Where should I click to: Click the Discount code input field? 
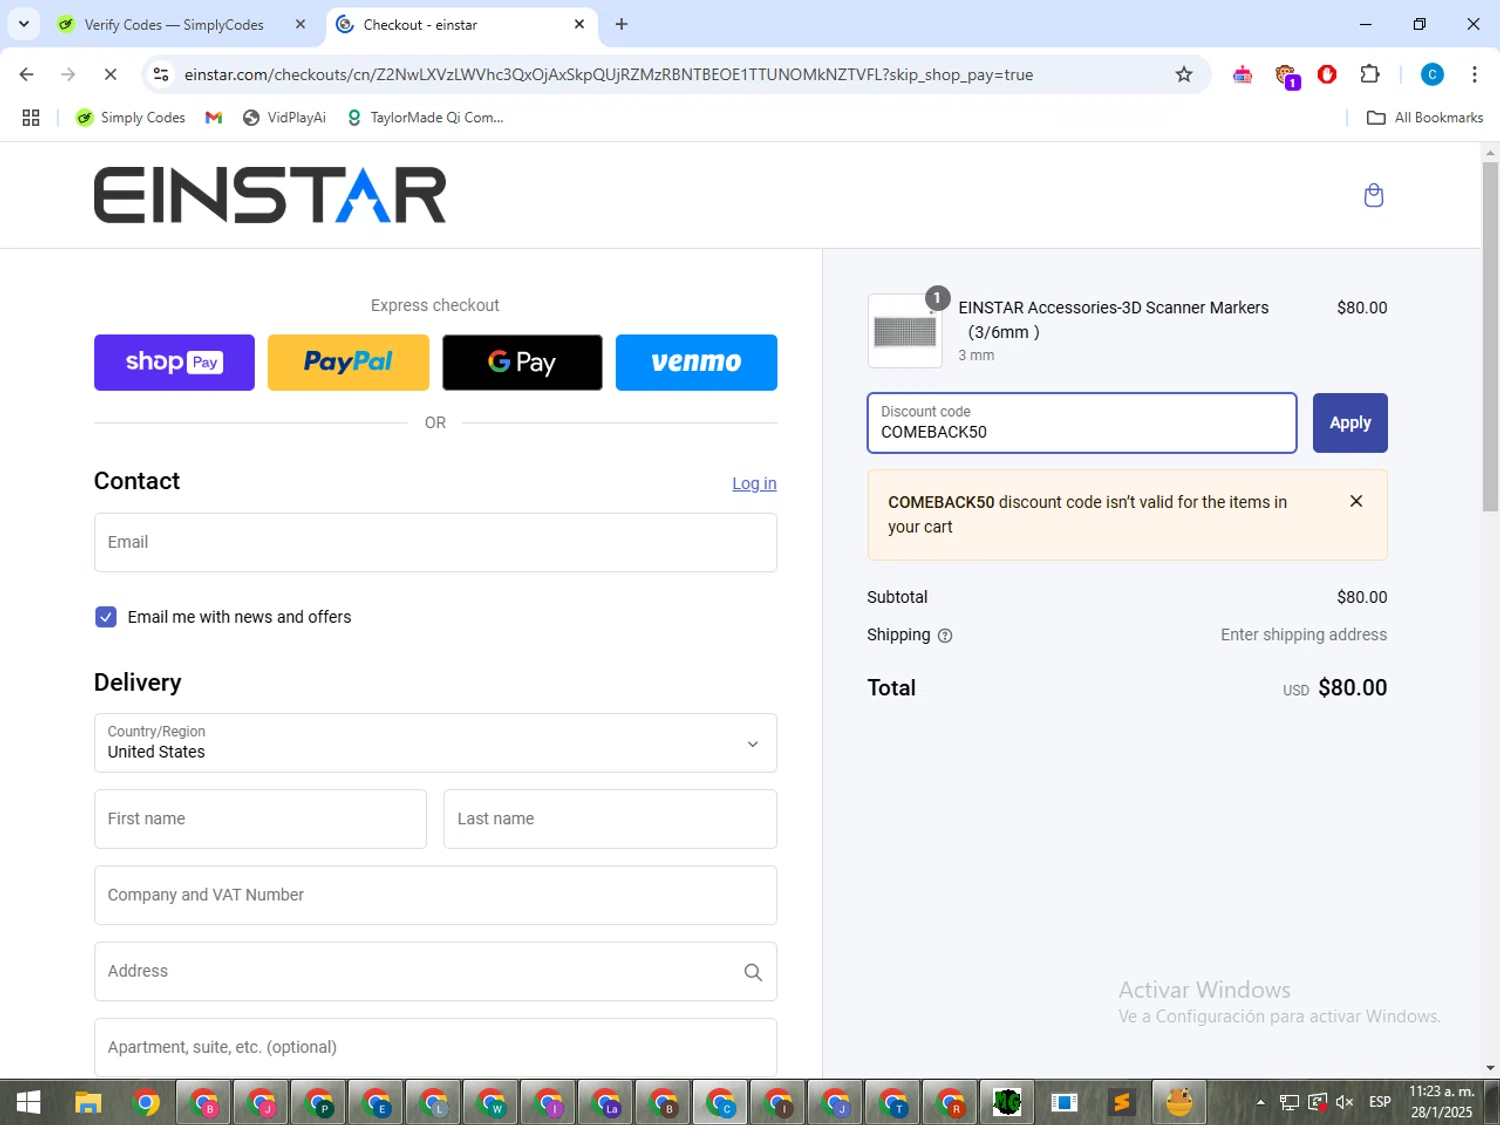click(x=1082, y=423)
